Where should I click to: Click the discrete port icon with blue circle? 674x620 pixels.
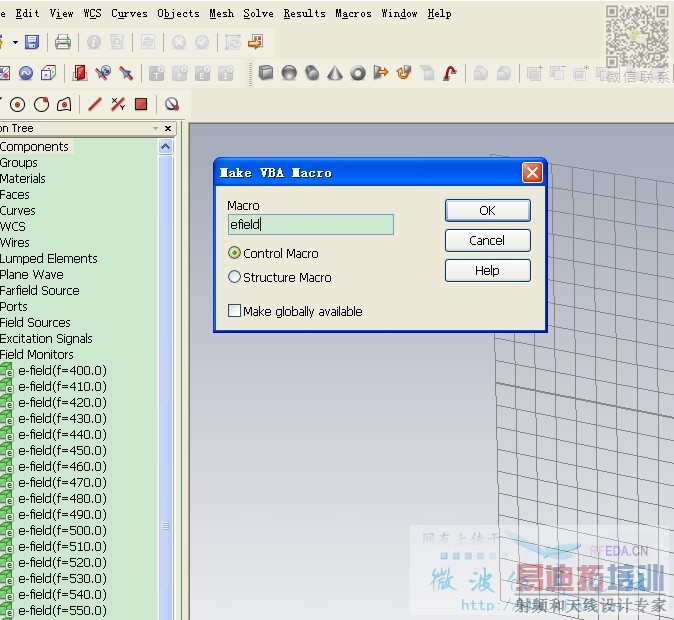(x=103, y=73)
